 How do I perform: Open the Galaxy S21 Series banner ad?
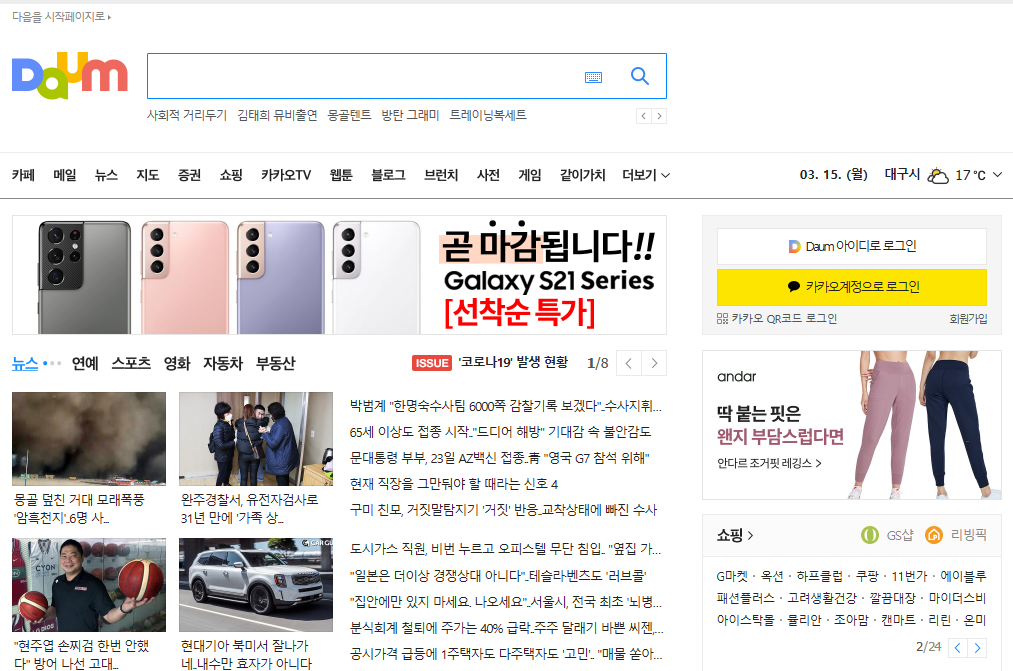339,275
